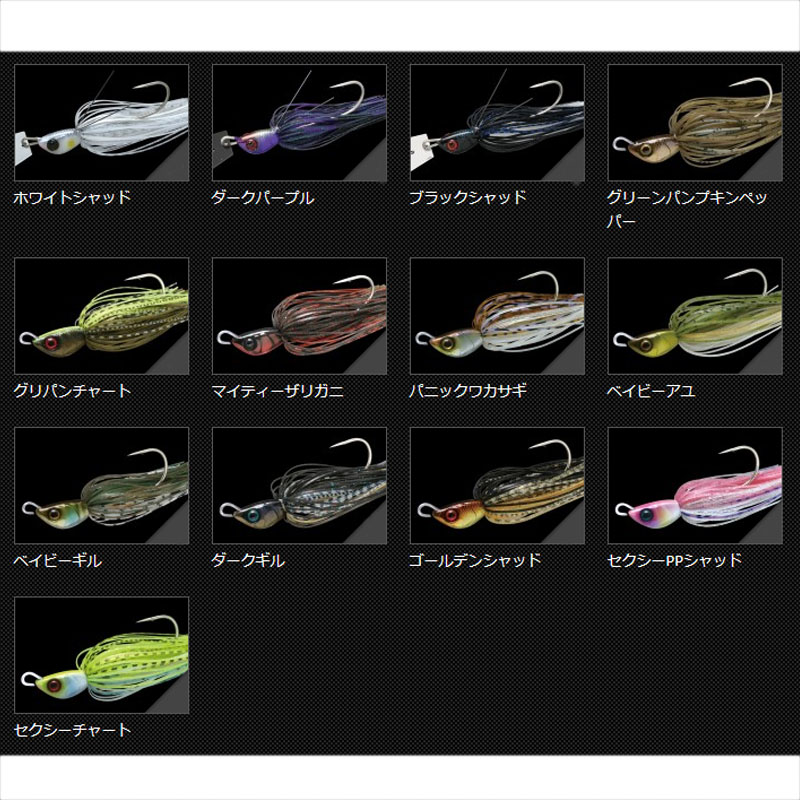800x800 pixels.
Task: Select the セクシーチャート text label
Action: coord(72,730)
